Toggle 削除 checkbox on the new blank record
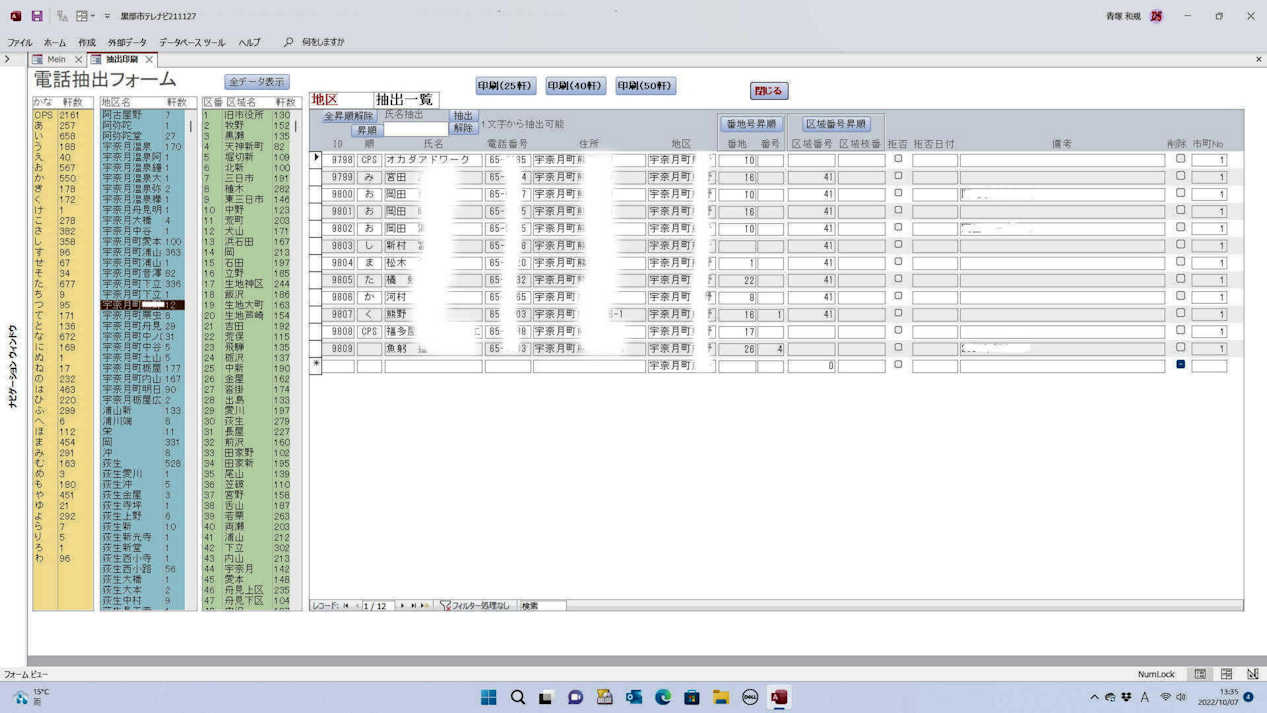The height and width of the screenshot is (713, 1267). pyautogui.click(x=1180, y=365)
